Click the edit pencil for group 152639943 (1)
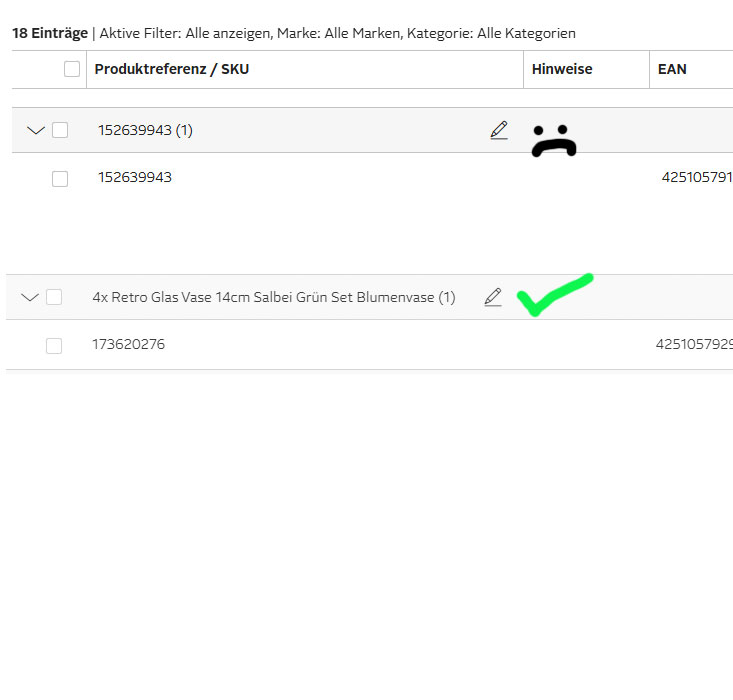This screenshot has width=733, height=700. click(x=499, y=130)
